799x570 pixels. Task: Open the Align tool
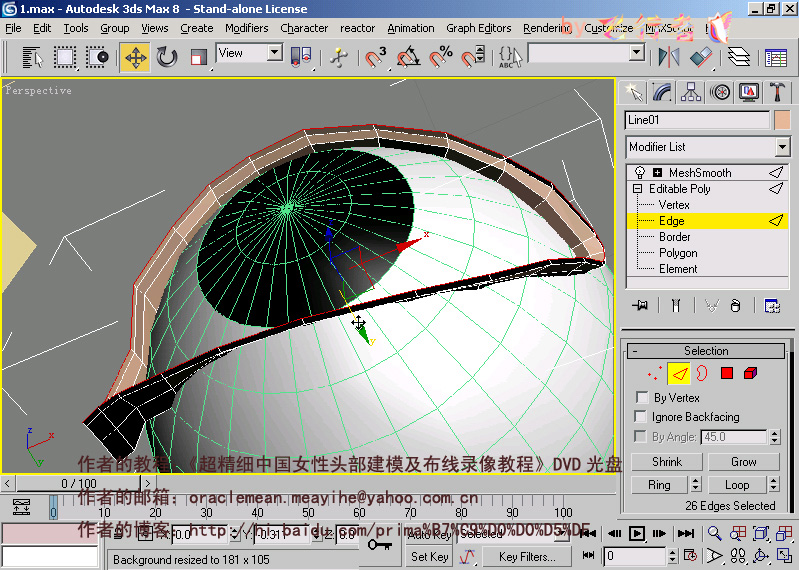tap(701, 57)
